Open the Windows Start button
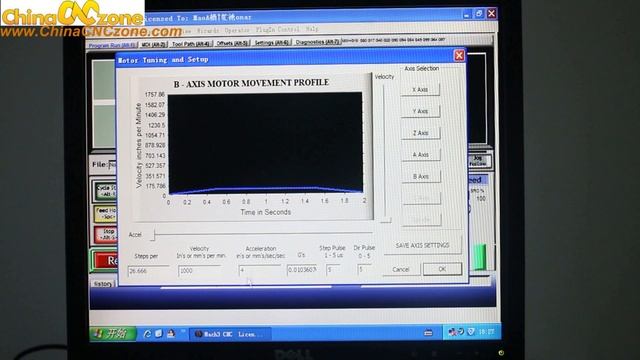Viewport: 640px width, 360px height. point(112,334)
